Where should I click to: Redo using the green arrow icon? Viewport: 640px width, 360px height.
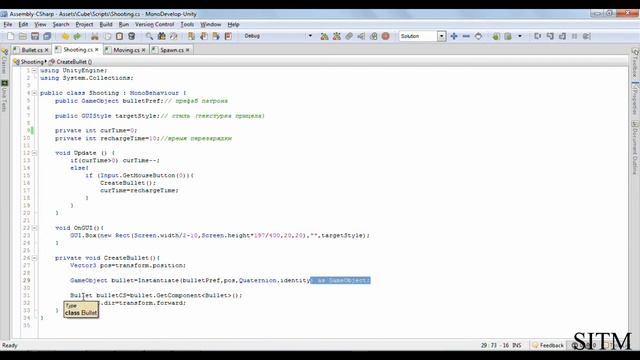tap(77, 36)
